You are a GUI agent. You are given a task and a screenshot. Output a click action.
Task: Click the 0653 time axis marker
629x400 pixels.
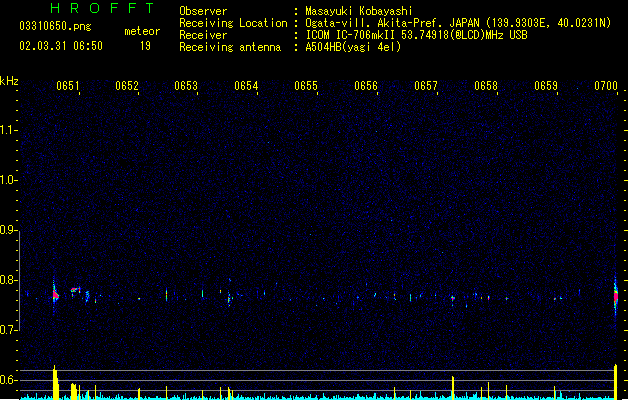coord(186,86)
